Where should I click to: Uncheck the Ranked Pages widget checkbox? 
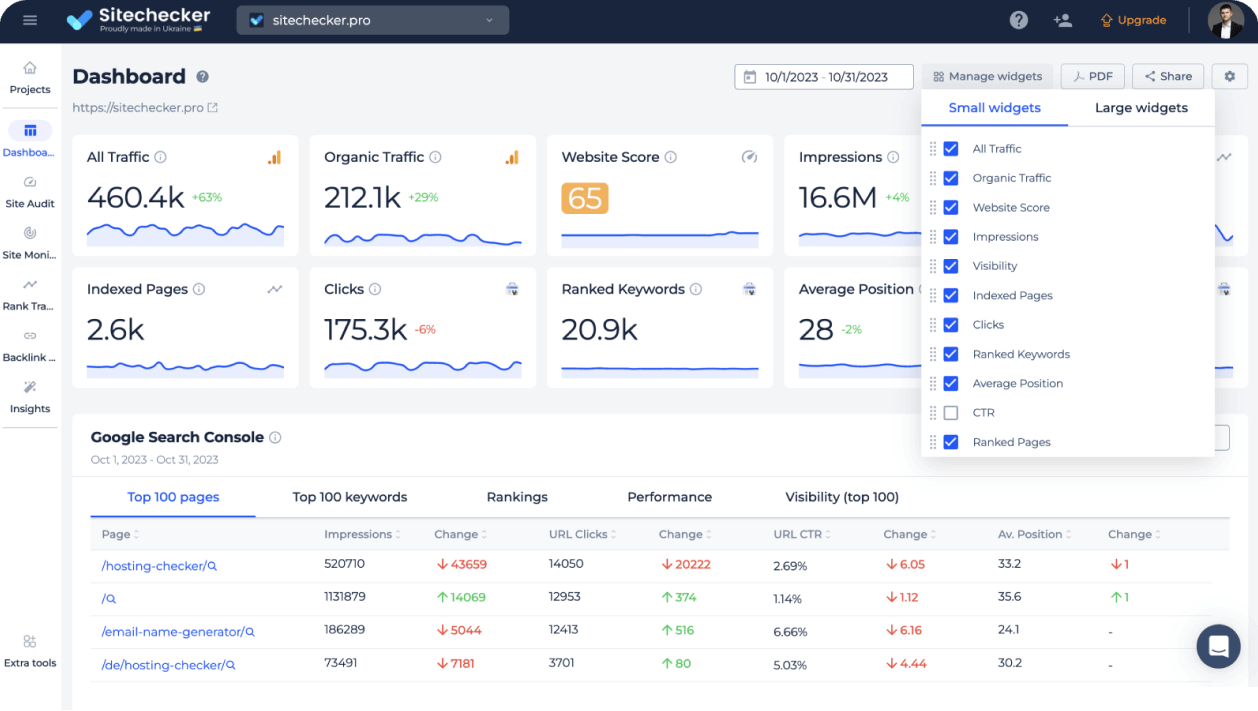tap(951, 442)
